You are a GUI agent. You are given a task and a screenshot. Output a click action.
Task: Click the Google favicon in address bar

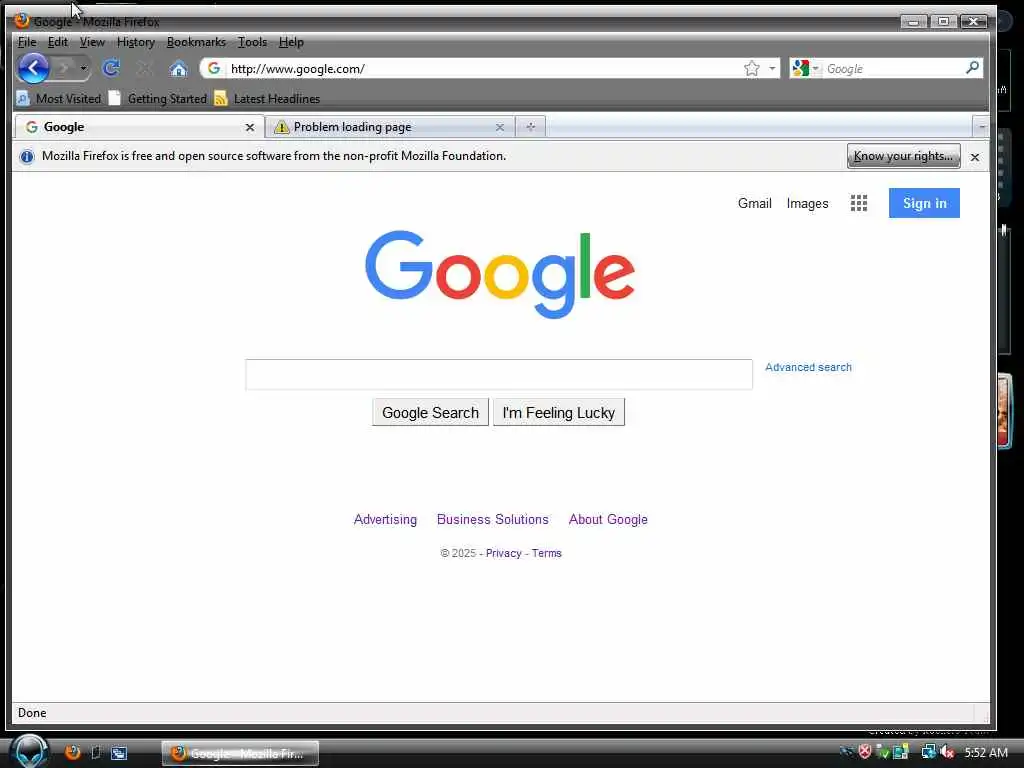click(x=214, y=68)
